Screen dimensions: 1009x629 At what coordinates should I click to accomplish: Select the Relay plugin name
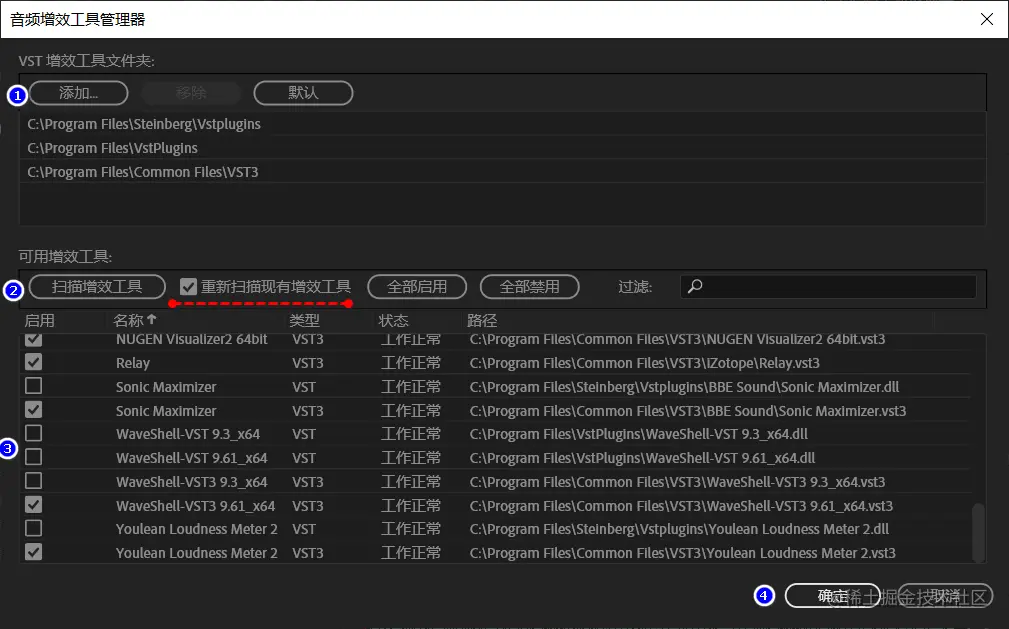[133, 363]
